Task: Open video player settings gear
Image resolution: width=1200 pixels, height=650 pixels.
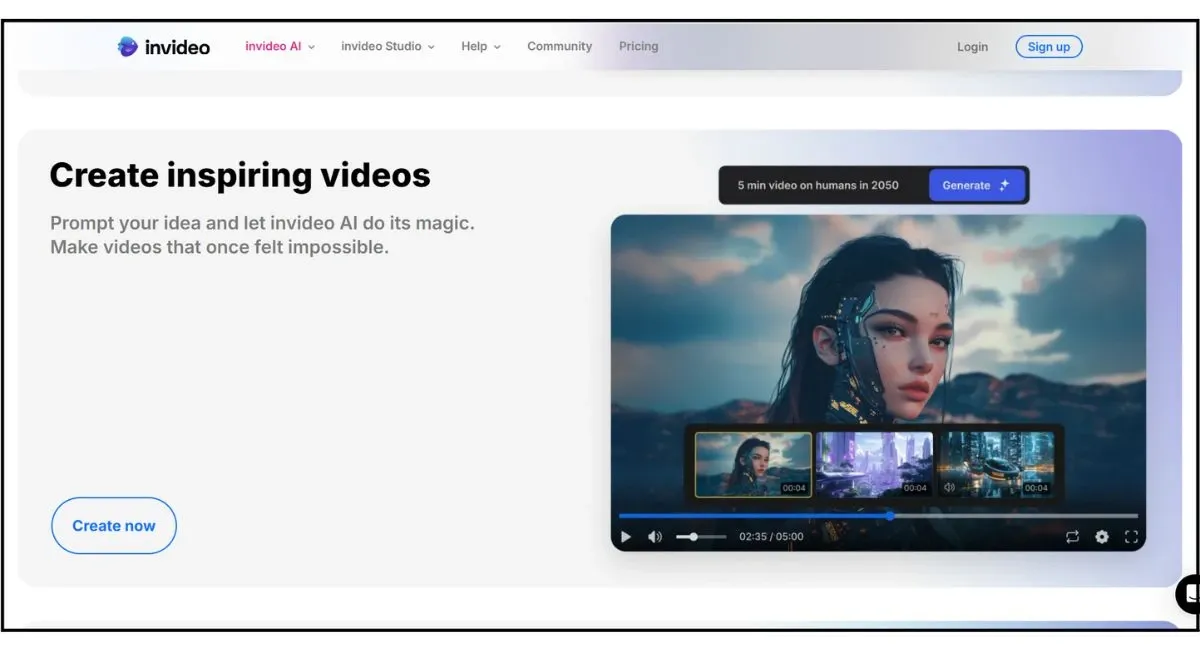Action: pos(1102,537)
